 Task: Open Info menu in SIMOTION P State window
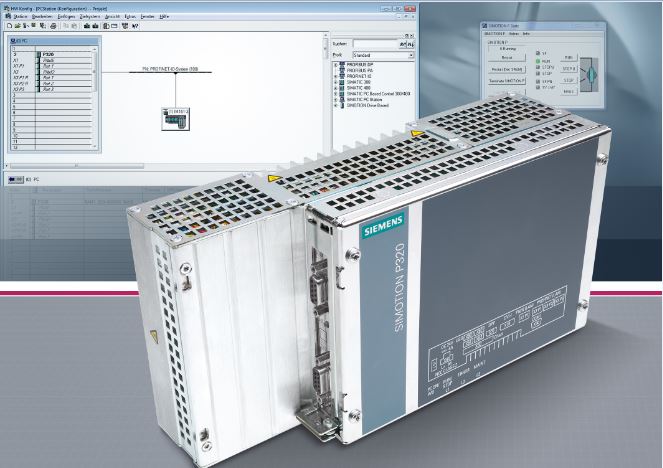tap(526, 33)
